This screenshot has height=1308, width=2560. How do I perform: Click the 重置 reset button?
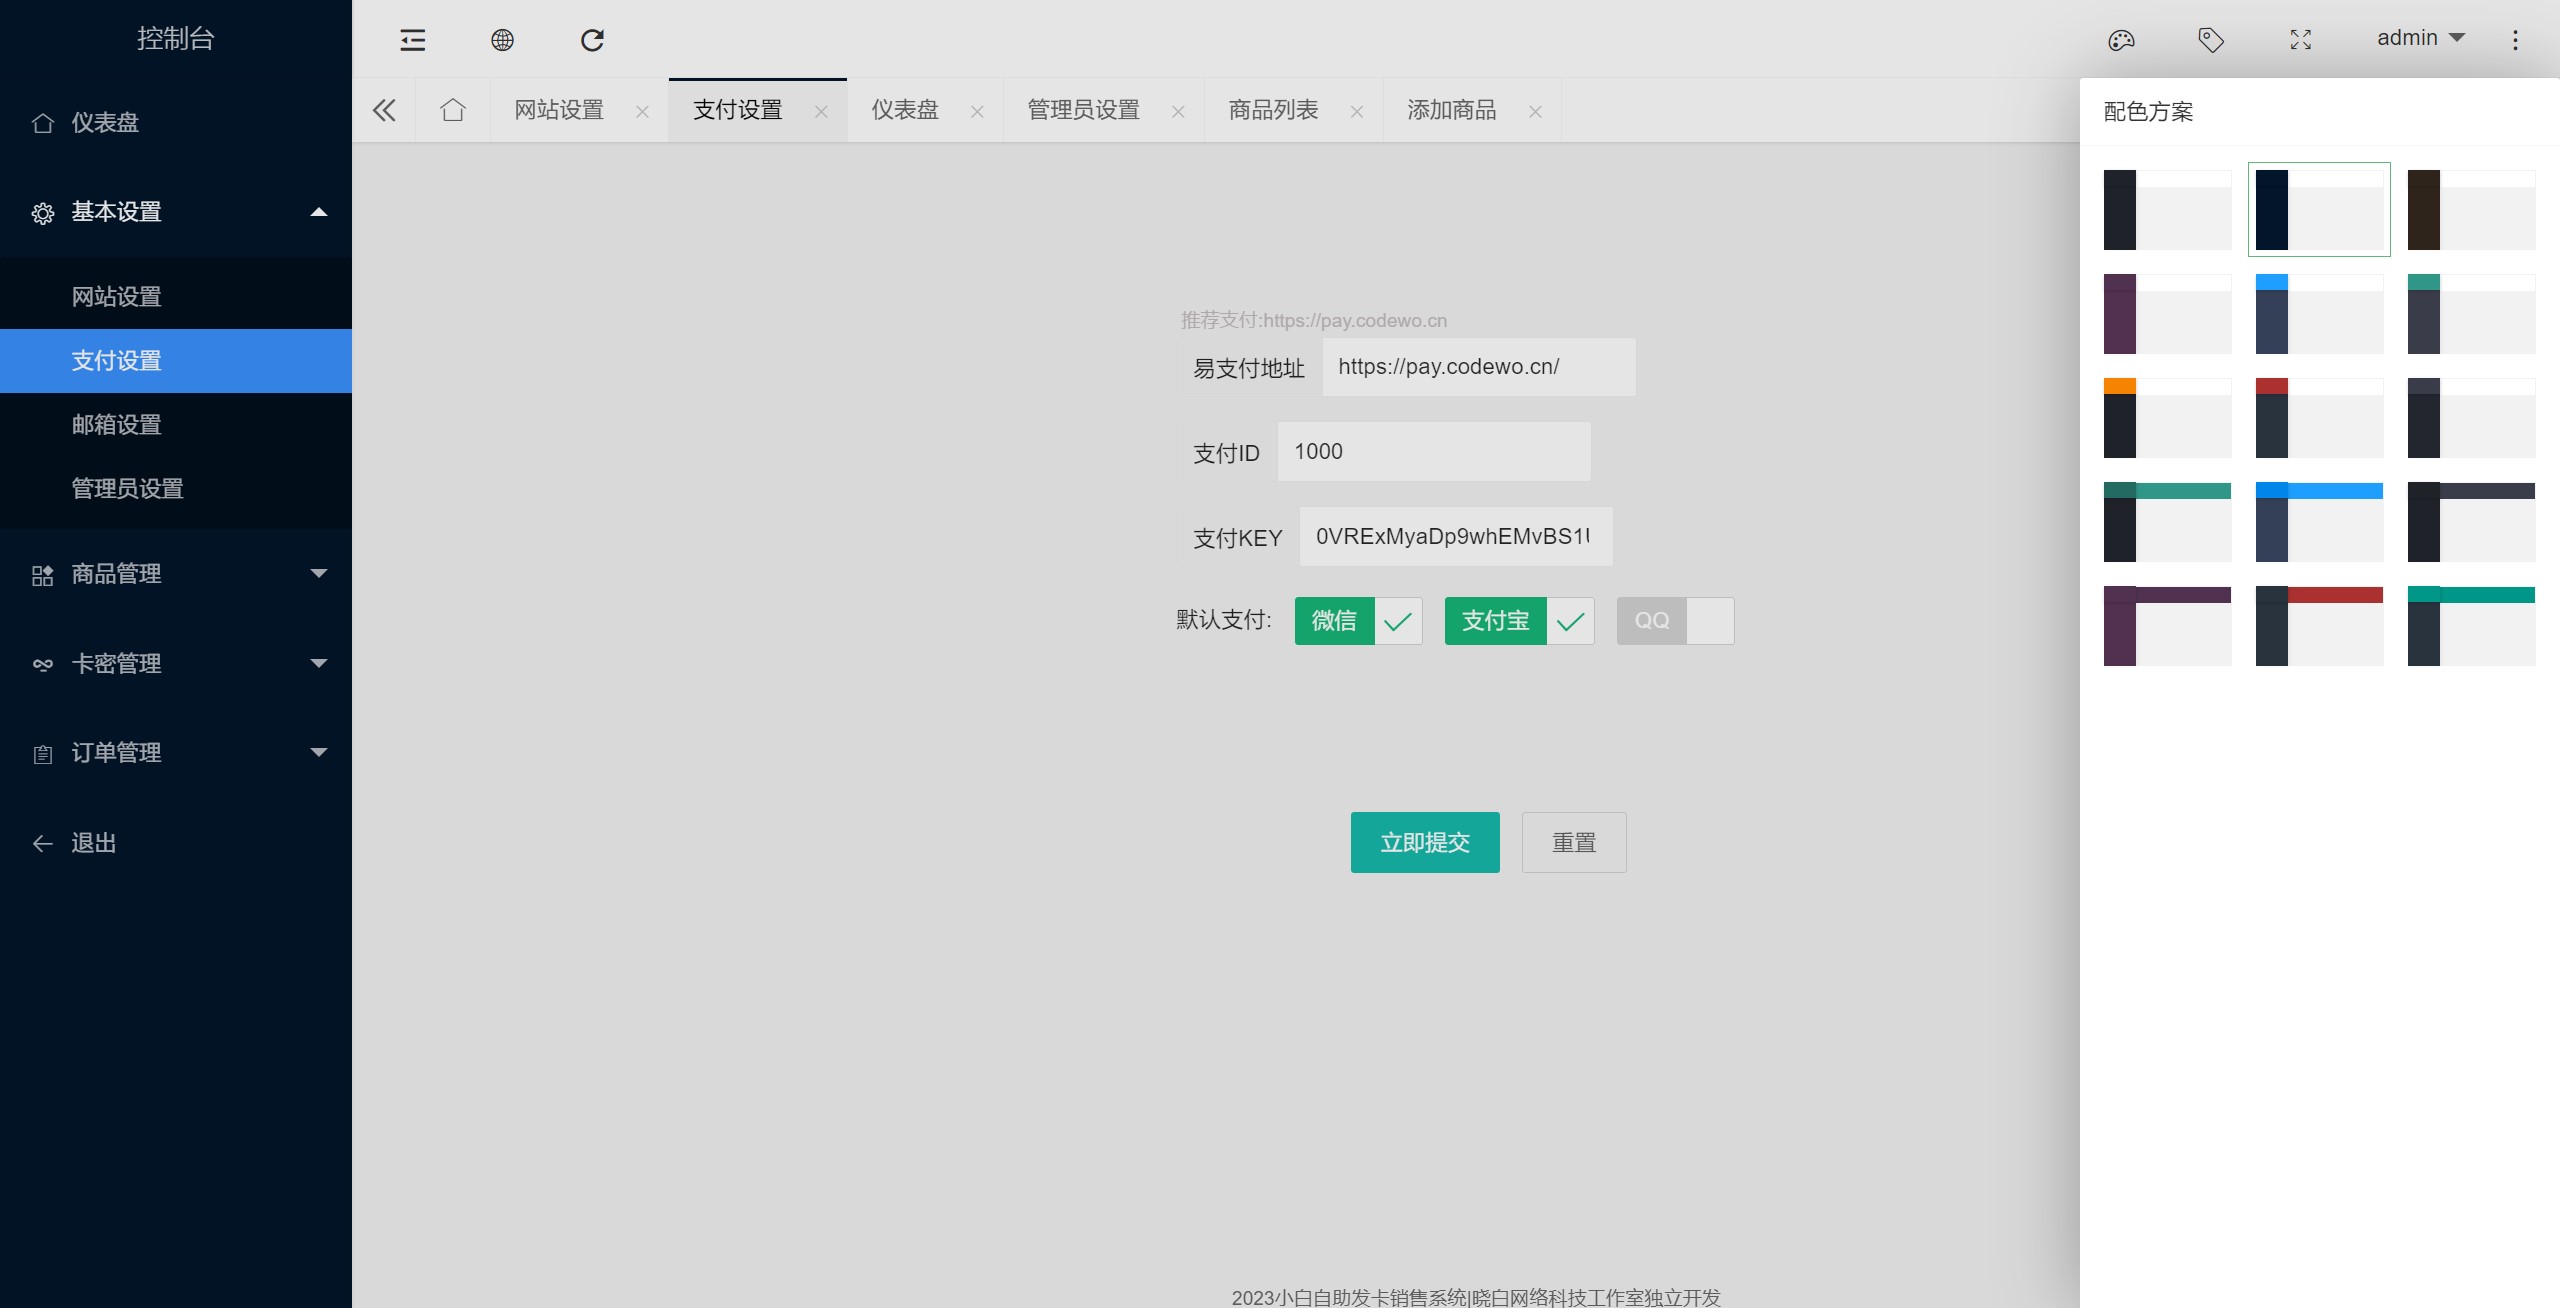pos(1573,843)
